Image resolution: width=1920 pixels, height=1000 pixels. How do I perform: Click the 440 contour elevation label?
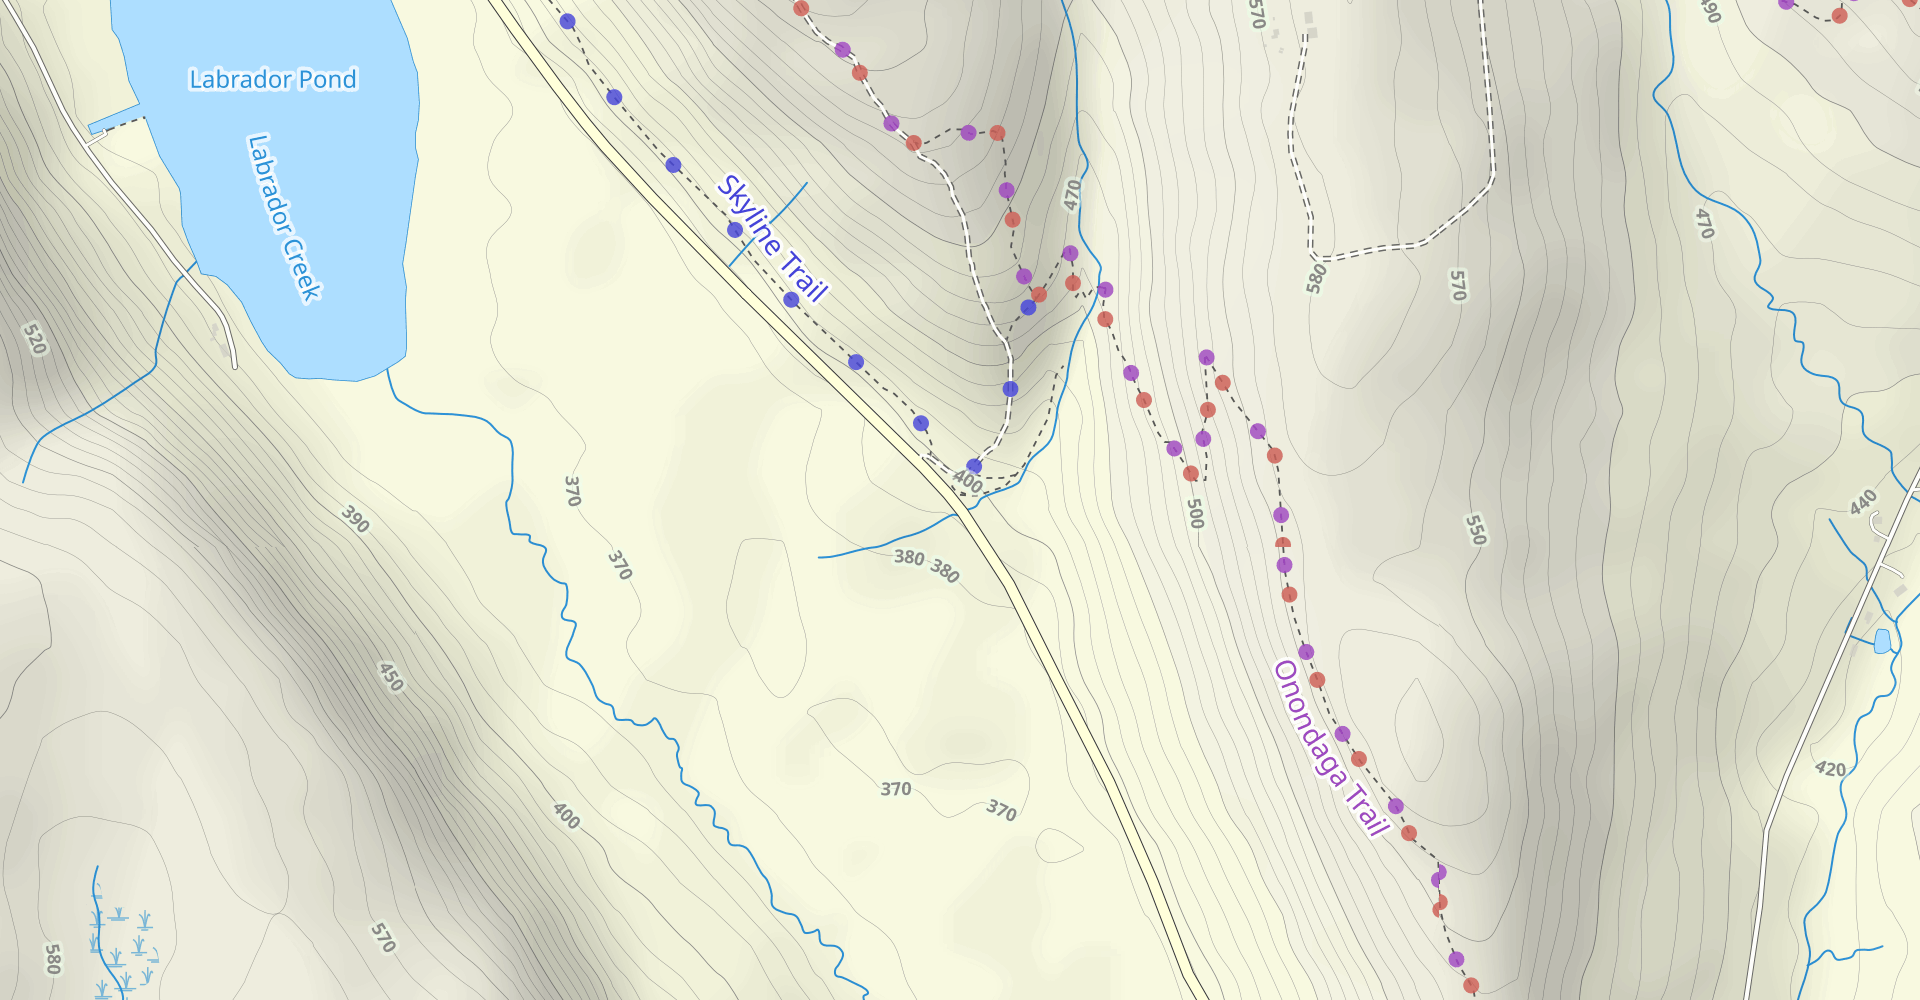pyautogui.click(x=1863, y=502)
